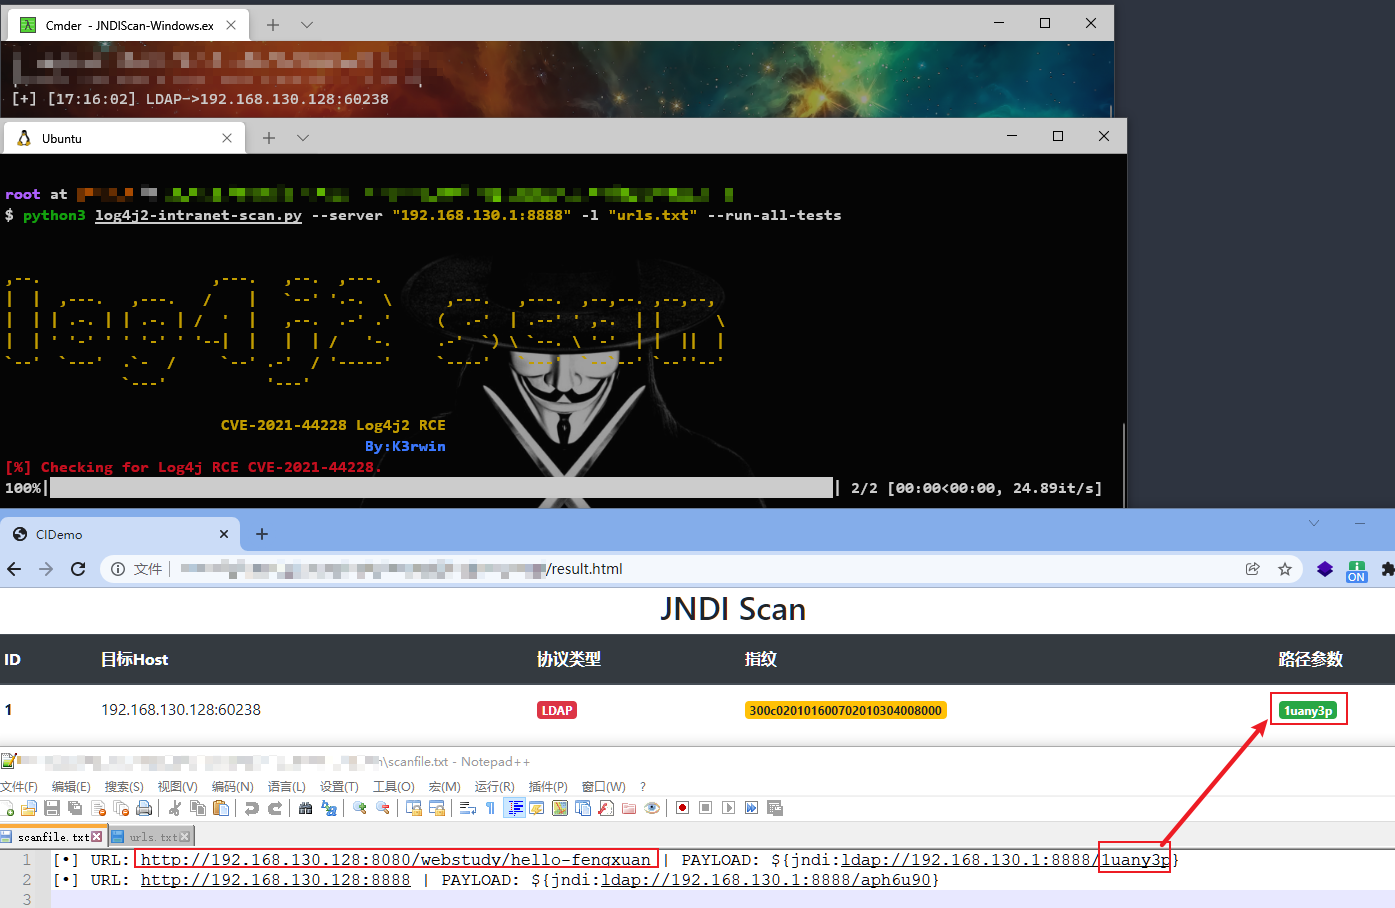Select the CIDemo browser tab
The height and width of the screenshot is (908, 1395).
tap(120, 534)
